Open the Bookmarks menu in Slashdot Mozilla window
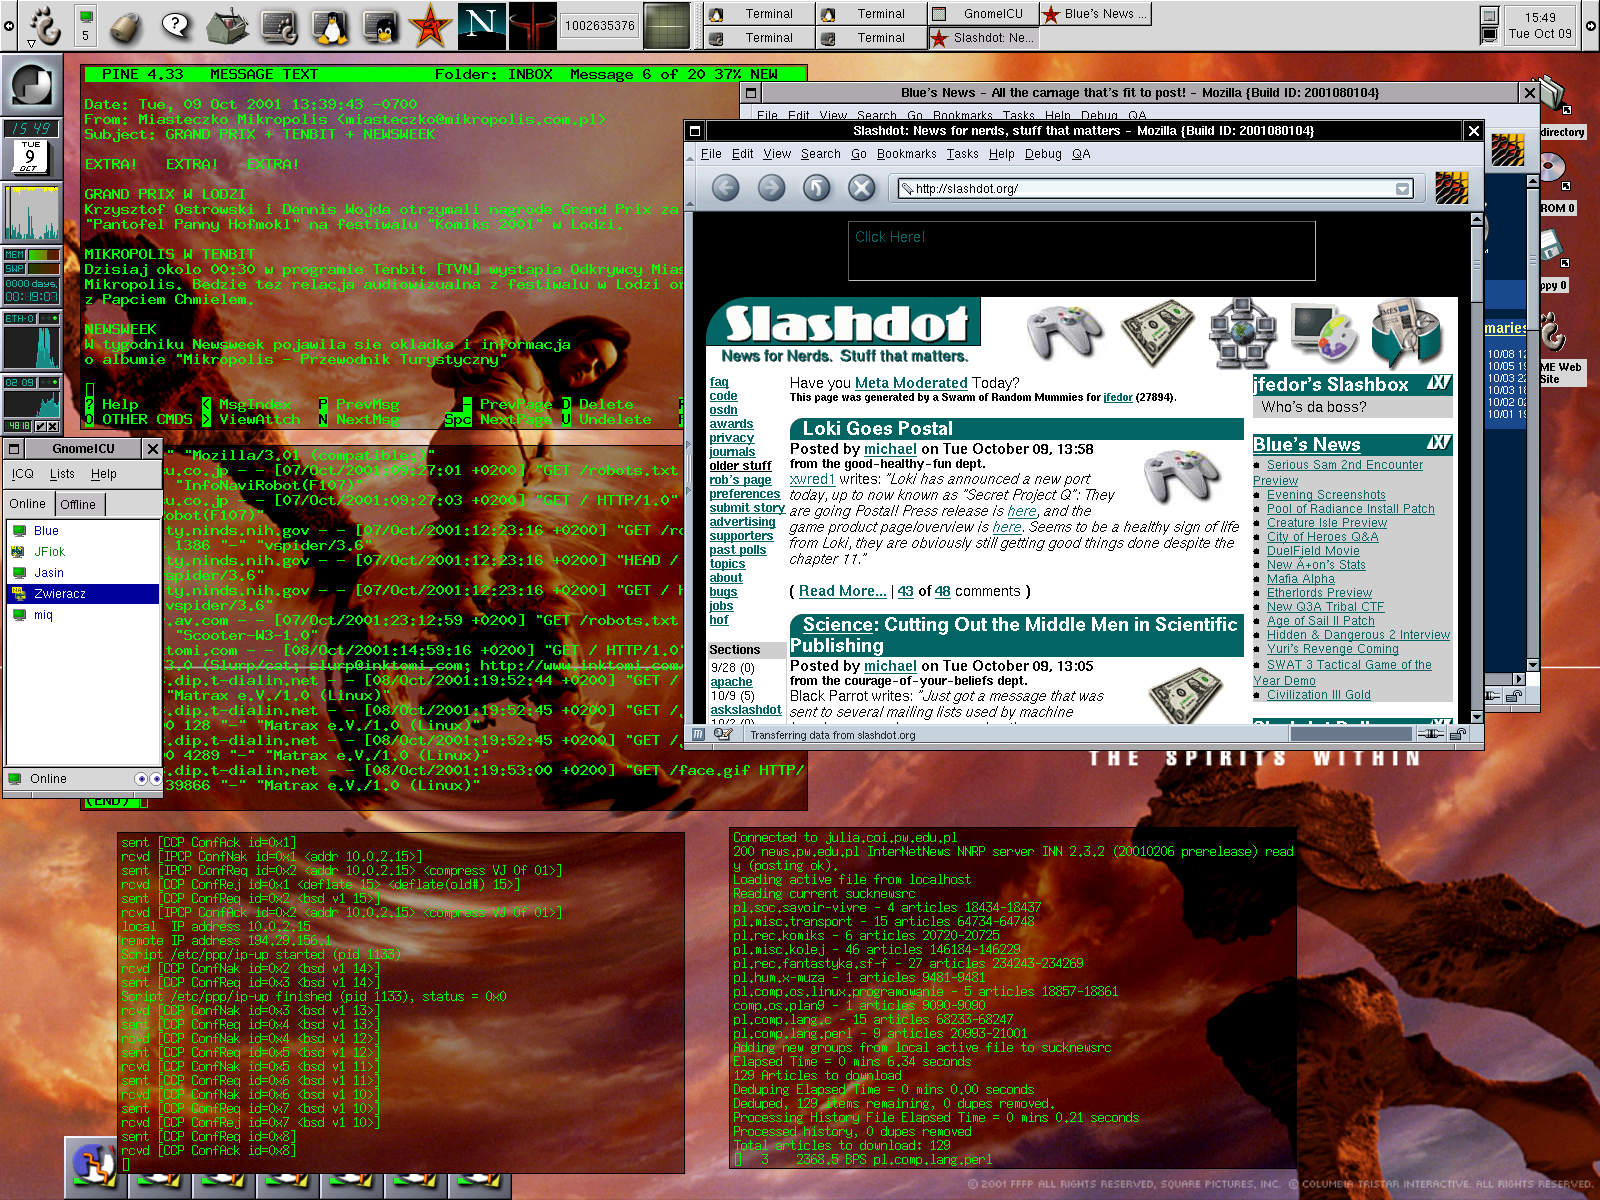Screen dimensions: 1600x1200 tap(907, 153)
